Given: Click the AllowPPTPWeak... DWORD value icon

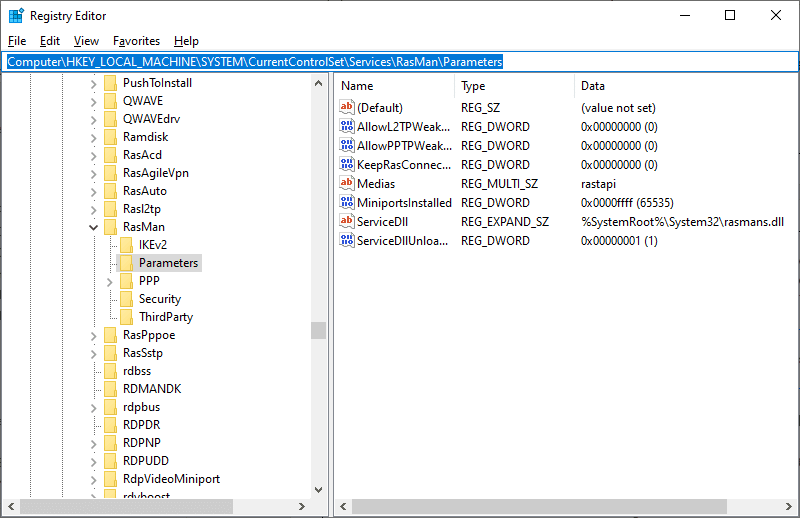Looking at the screenshot, I should 347,145.
